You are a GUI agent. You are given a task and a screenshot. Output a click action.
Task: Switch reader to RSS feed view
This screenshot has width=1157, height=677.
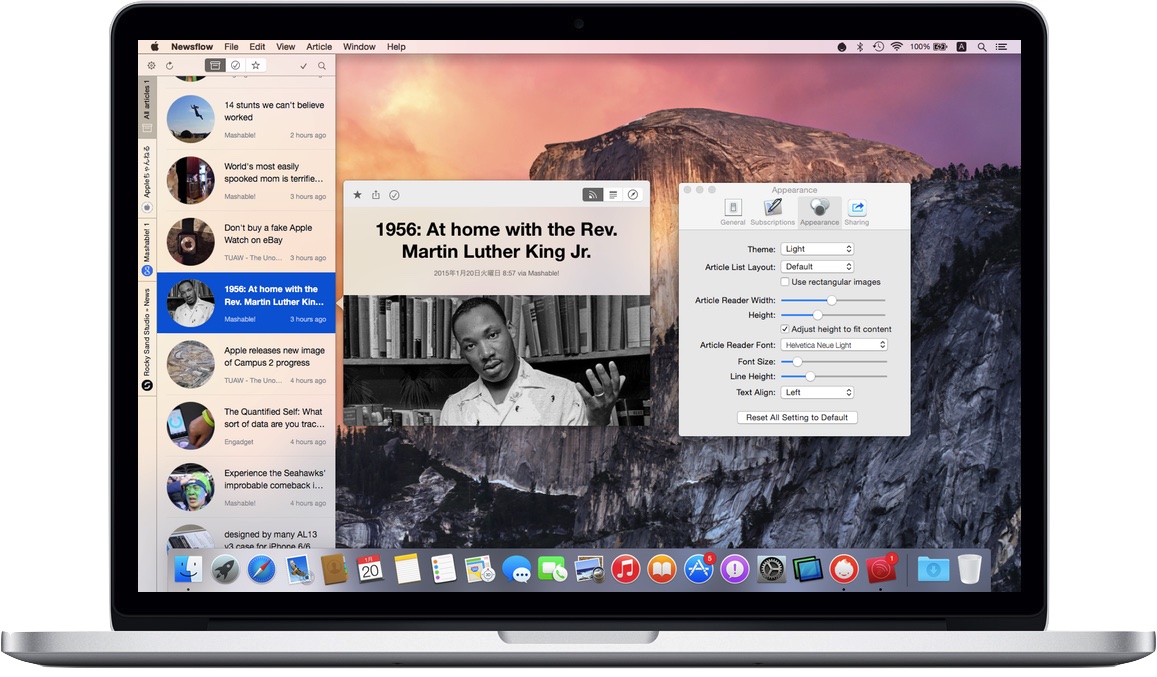[593, 195]
